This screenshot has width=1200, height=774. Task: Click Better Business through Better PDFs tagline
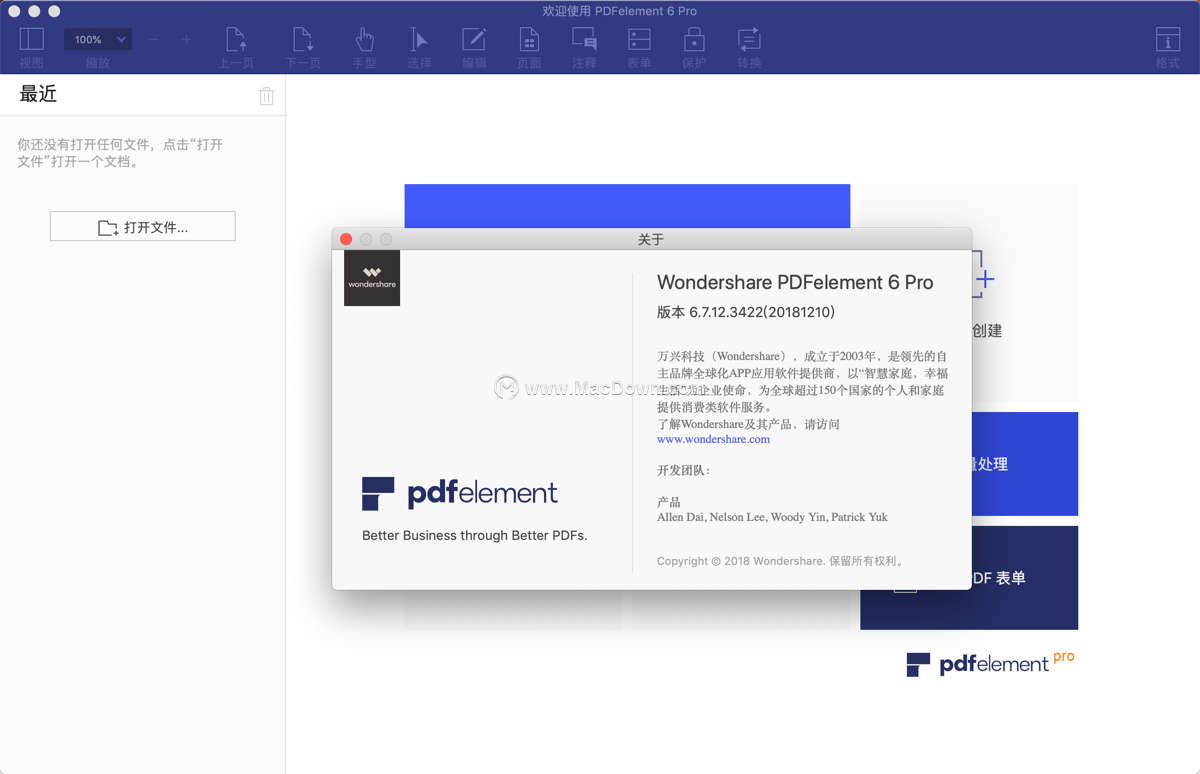click(x=475, y=536)
